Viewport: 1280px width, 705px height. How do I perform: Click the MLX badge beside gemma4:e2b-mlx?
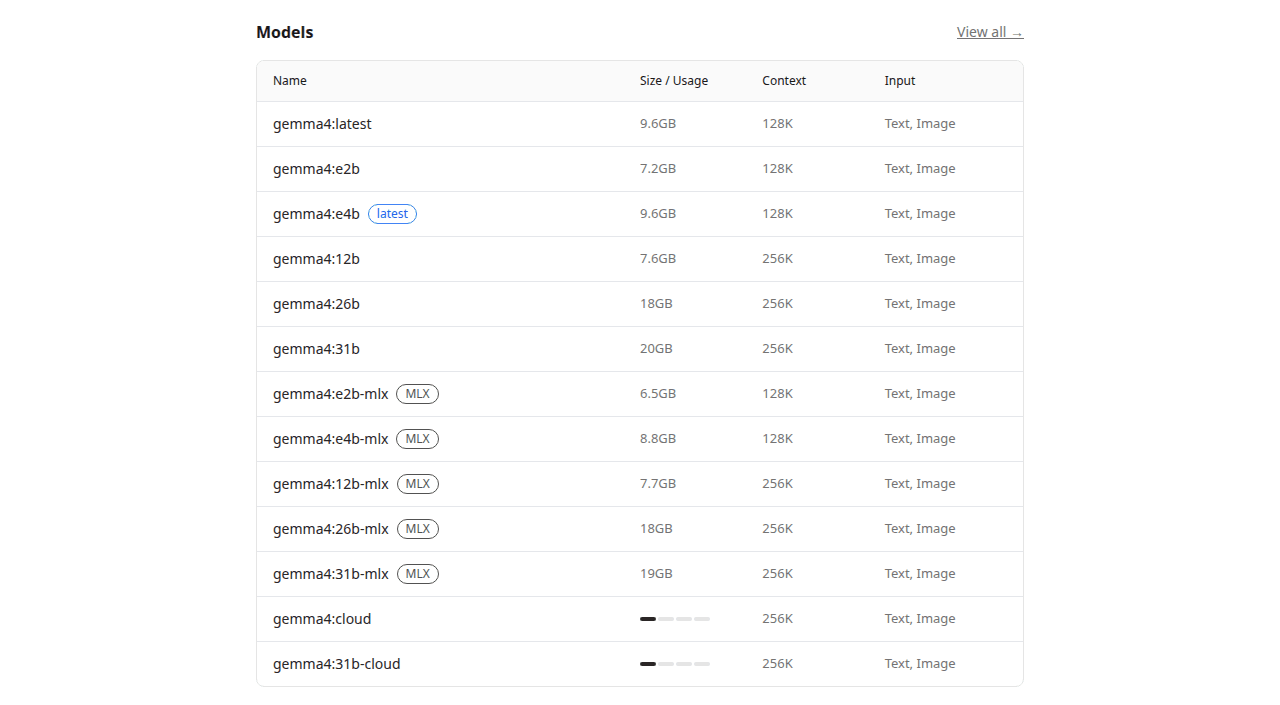[x=417, y=394]
